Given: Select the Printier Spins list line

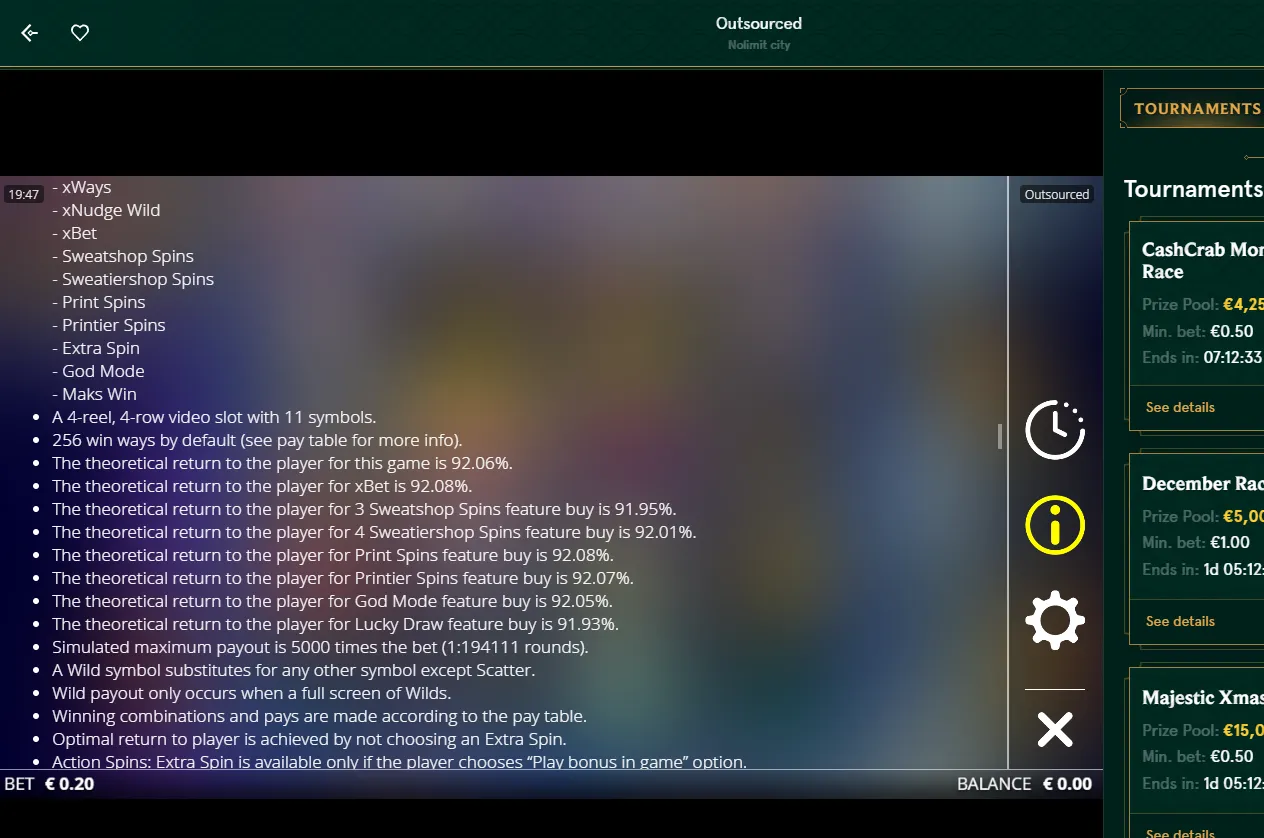Looking at the screenshot, I should 109,325.
